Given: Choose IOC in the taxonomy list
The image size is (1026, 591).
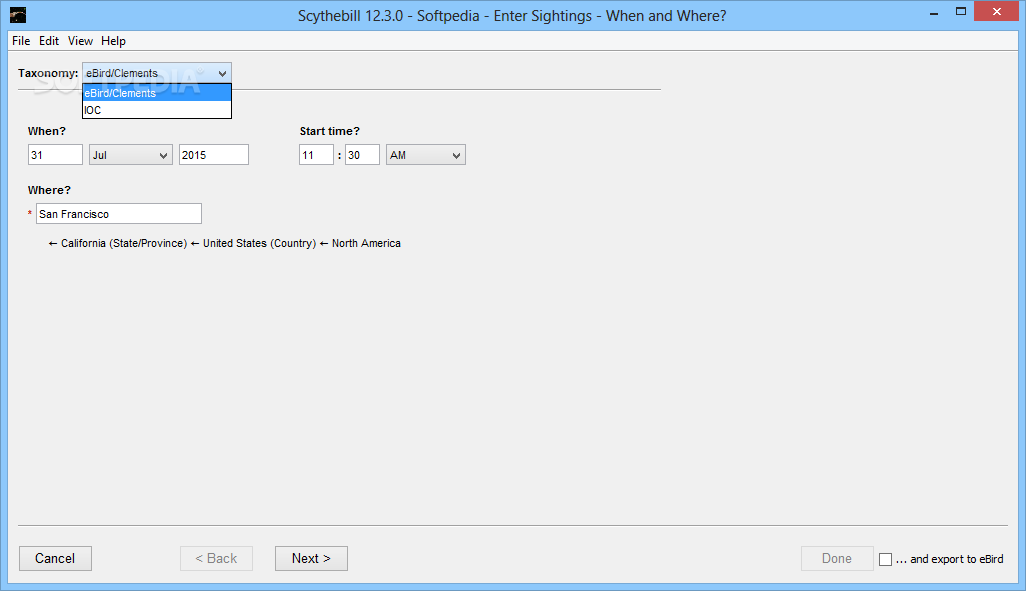Looking at the screenshot, I should [x=157, y=110].
